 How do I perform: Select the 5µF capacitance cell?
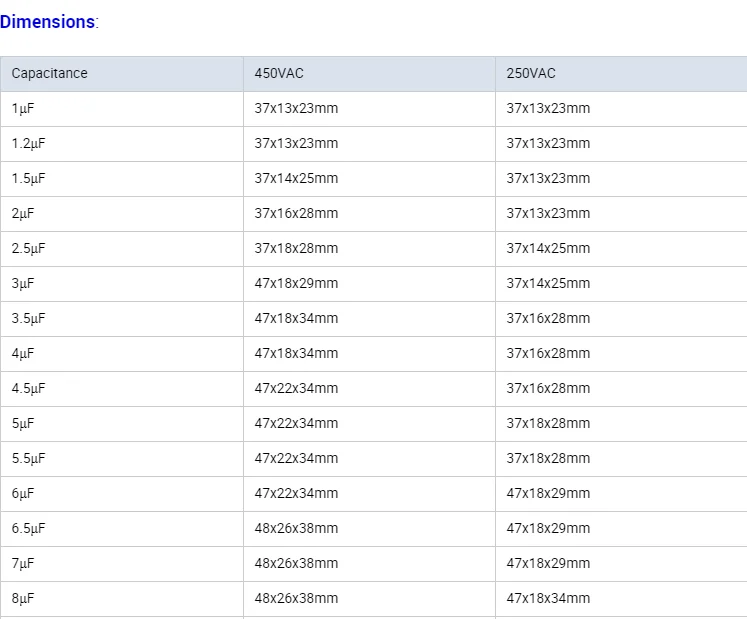pyautogui.click(x=23, y=424)
